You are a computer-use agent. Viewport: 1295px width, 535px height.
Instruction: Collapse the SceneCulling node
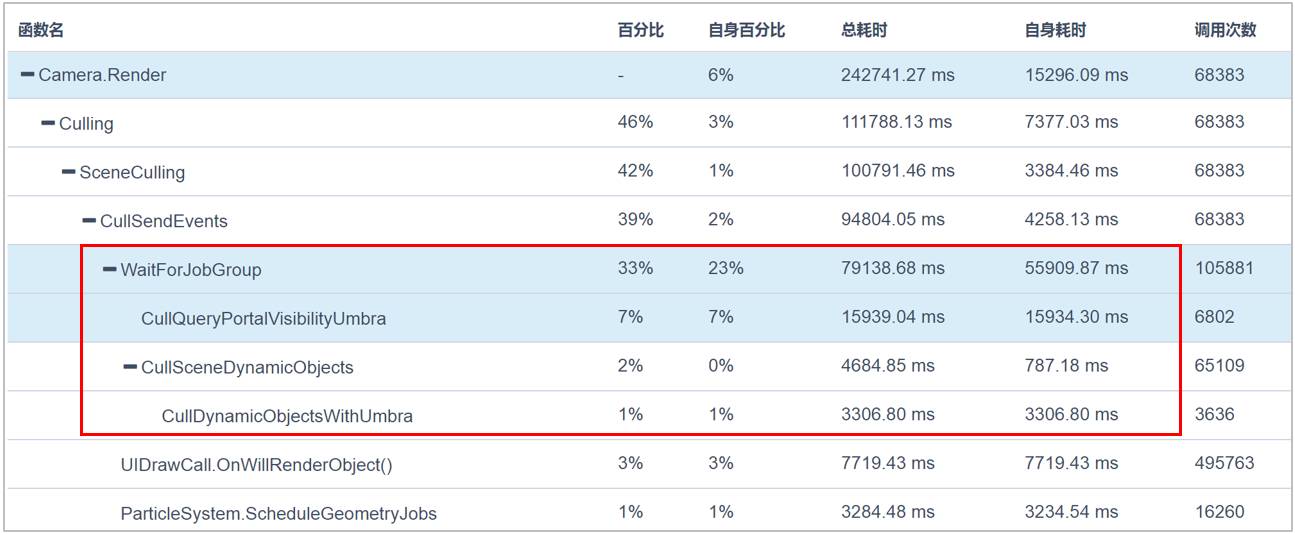(68, 172)
